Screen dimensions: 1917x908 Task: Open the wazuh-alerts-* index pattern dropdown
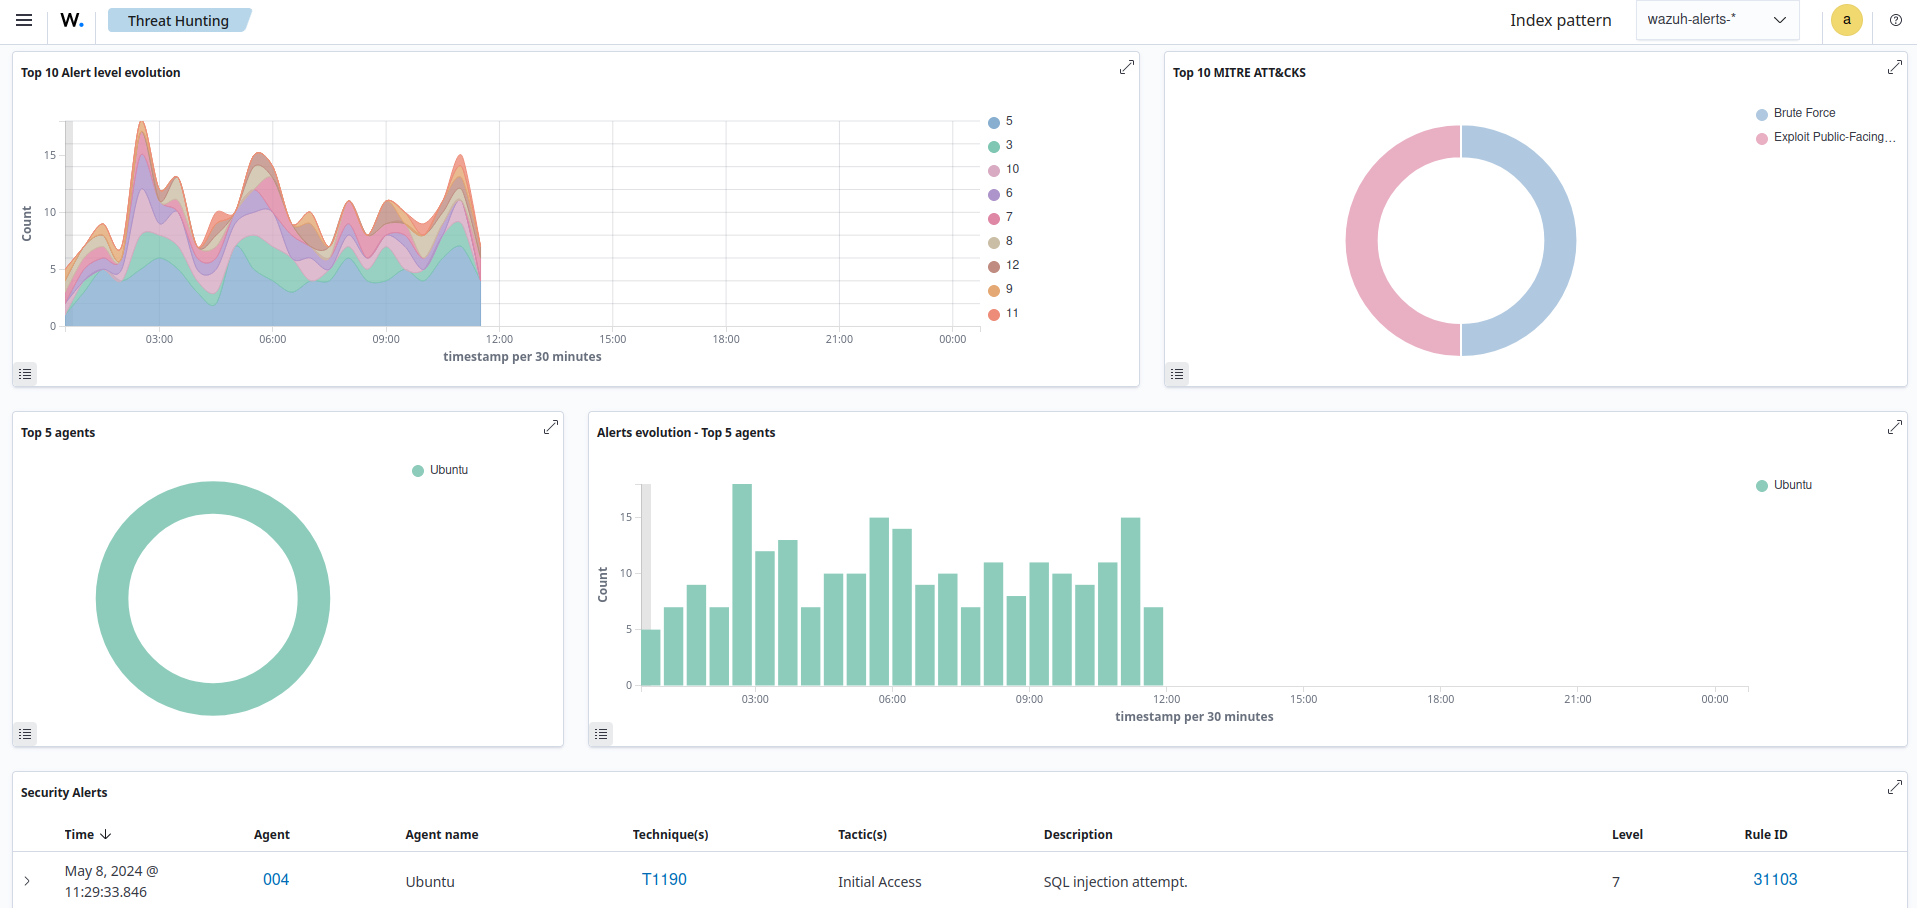[x=1716, y=20]
